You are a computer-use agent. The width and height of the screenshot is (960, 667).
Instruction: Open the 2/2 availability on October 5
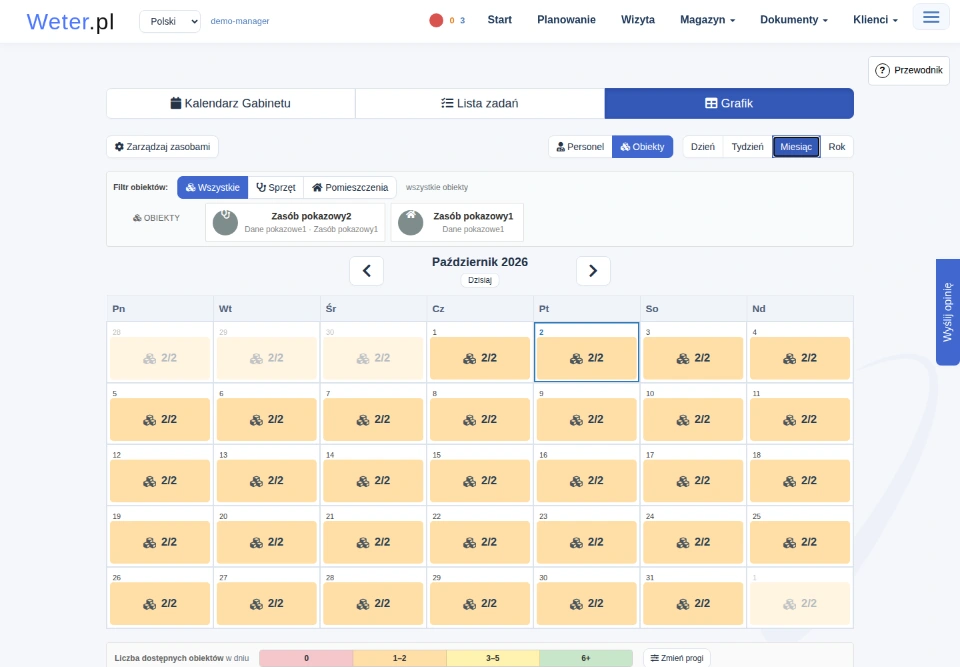[x=160, y=420]
